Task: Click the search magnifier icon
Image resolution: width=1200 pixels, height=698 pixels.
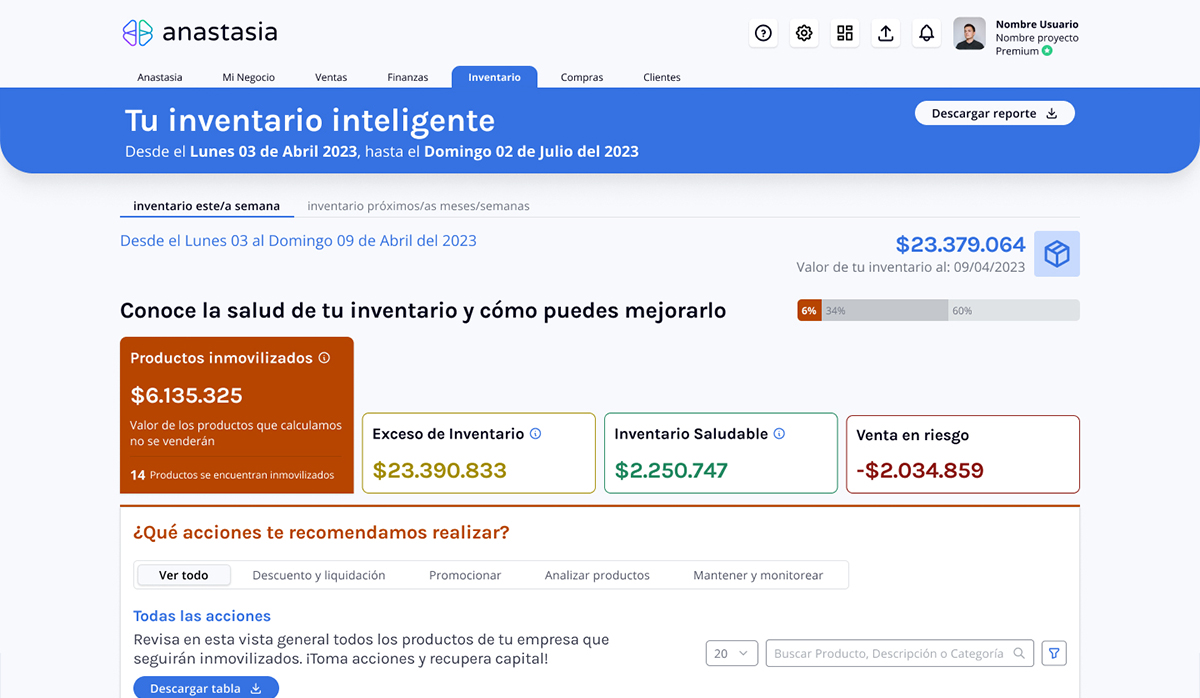Action: click(x=1019, y=654)
